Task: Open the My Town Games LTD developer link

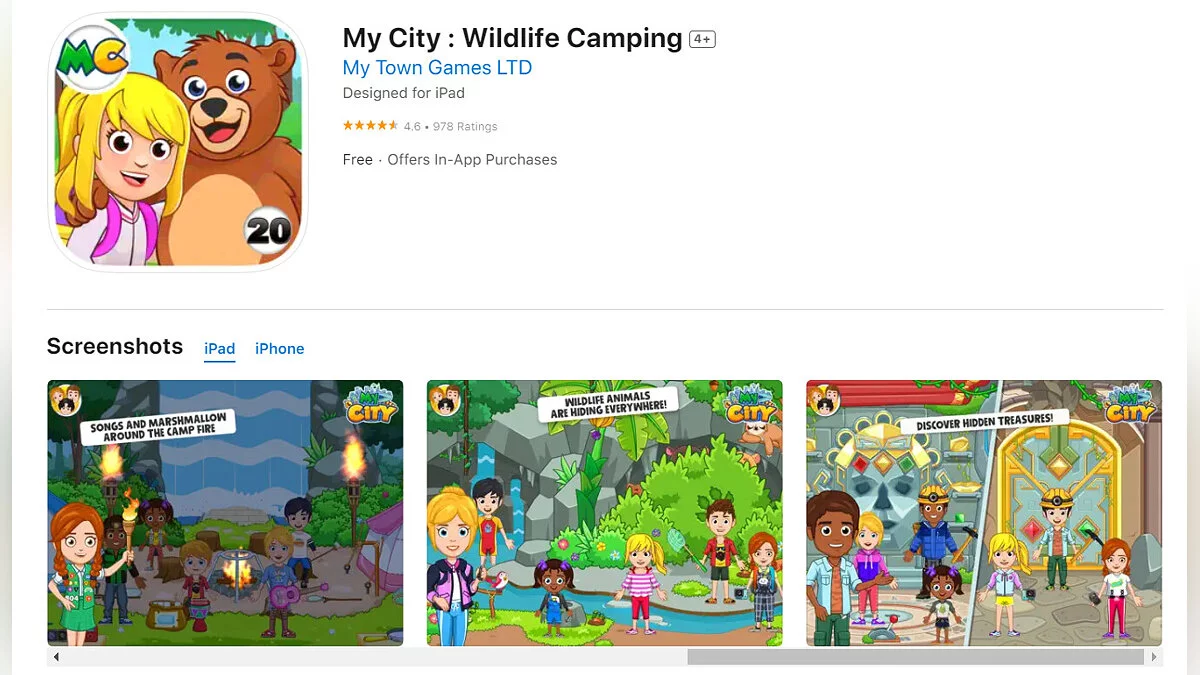Action: click(x=437, y=68)
